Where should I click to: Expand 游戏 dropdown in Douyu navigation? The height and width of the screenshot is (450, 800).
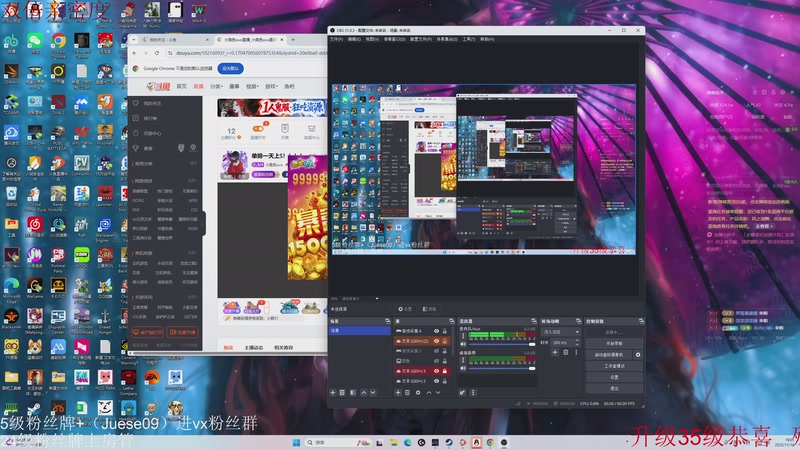(x=271, y=86)
